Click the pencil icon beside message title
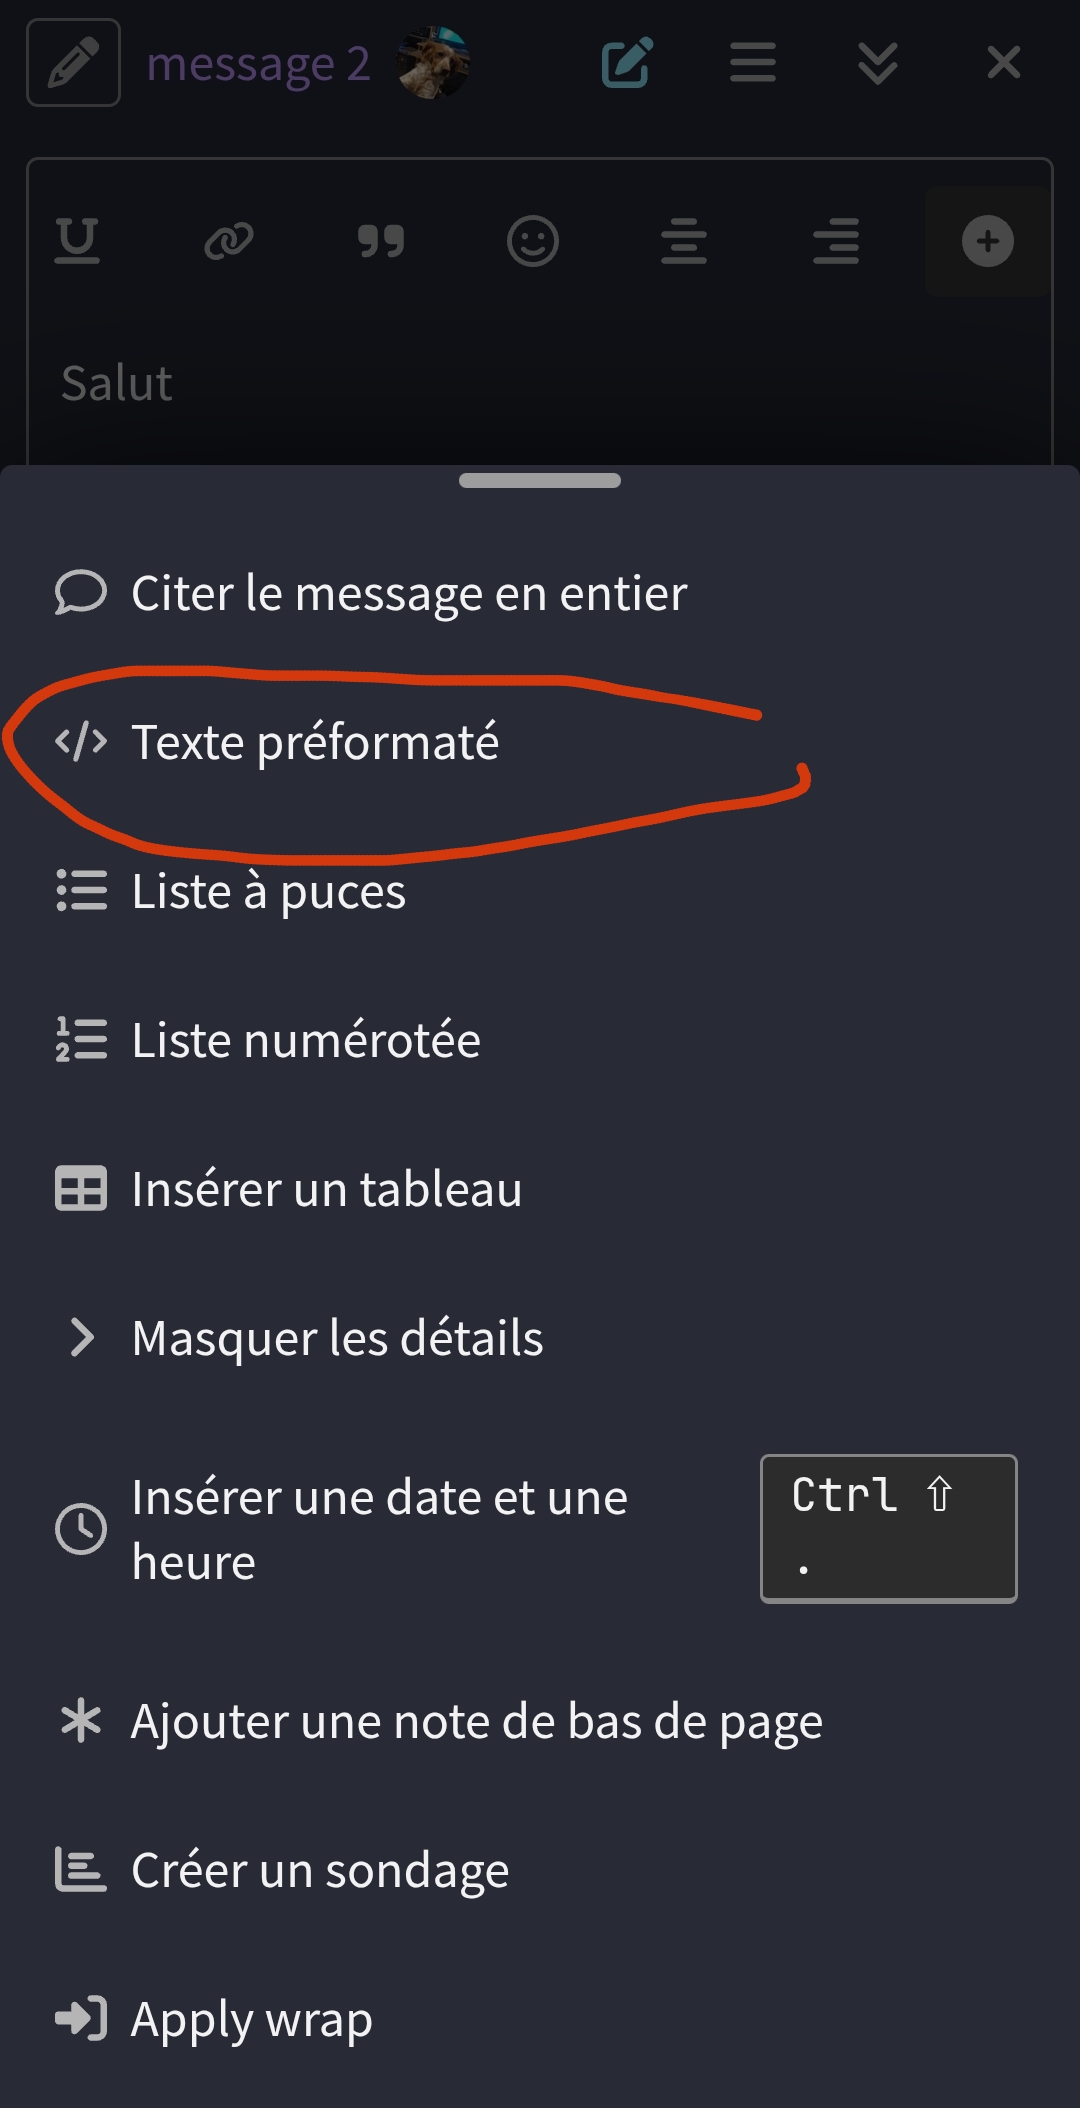Screen dimensions: 1080x2108 [73, 63]
